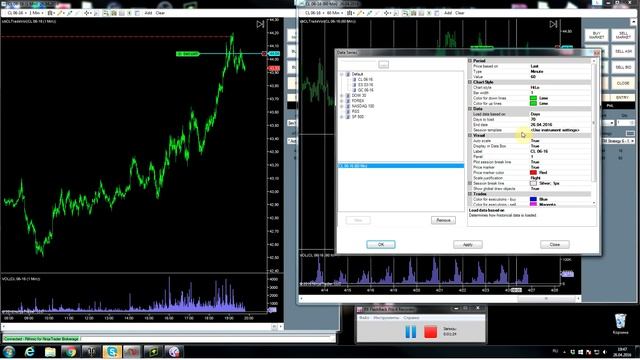This screenshot has width=640, height=360.
Task: Click the End date value 26.04.2016
Action: pos(541,125)
